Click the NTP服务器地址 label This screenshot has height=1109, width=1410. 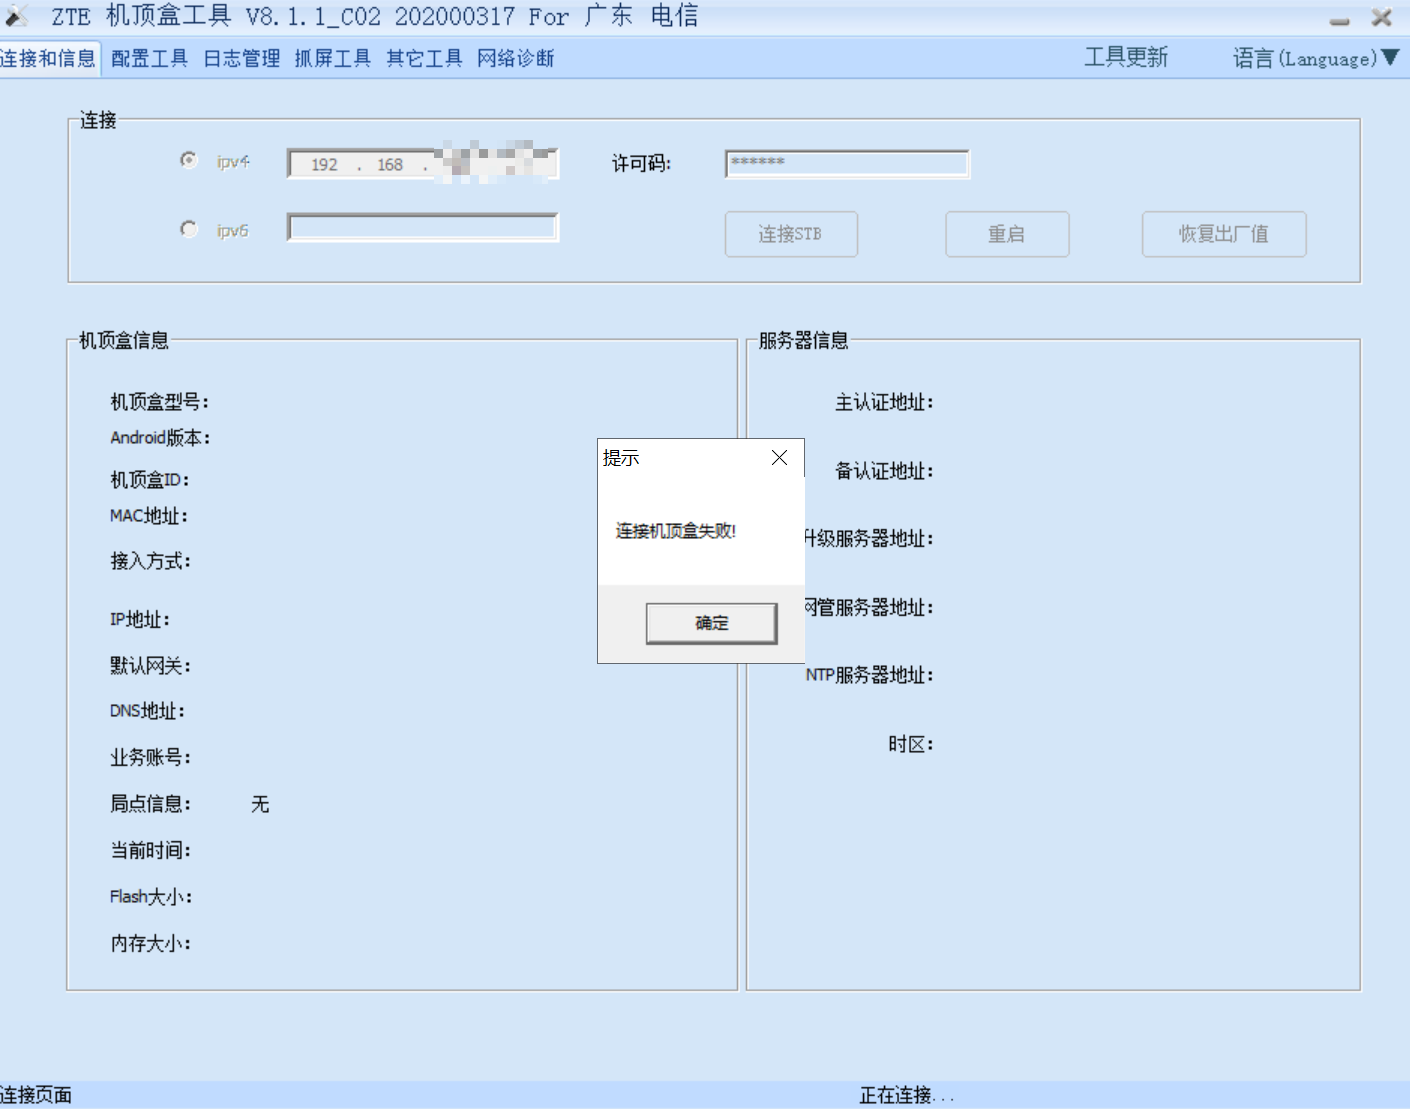pyautogui.click(x=870, y=675)
